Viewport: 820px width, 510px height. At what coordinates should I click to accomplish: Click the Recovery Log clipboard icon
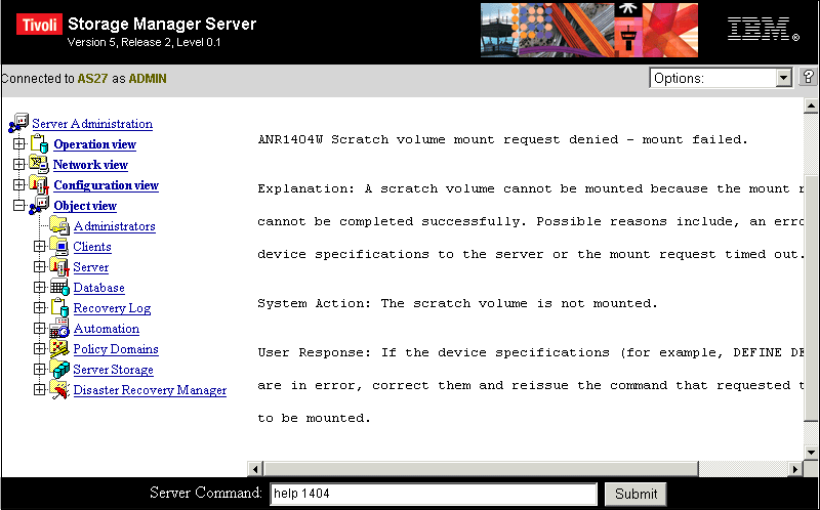[60, 307]
